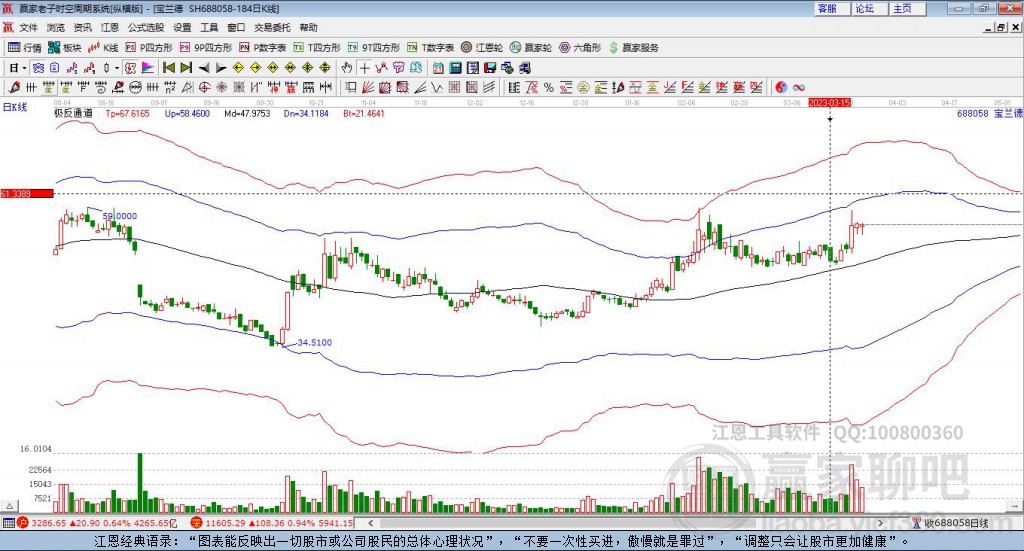
Task: Select the circled target cycle tool
Action: tap(204, 87)
